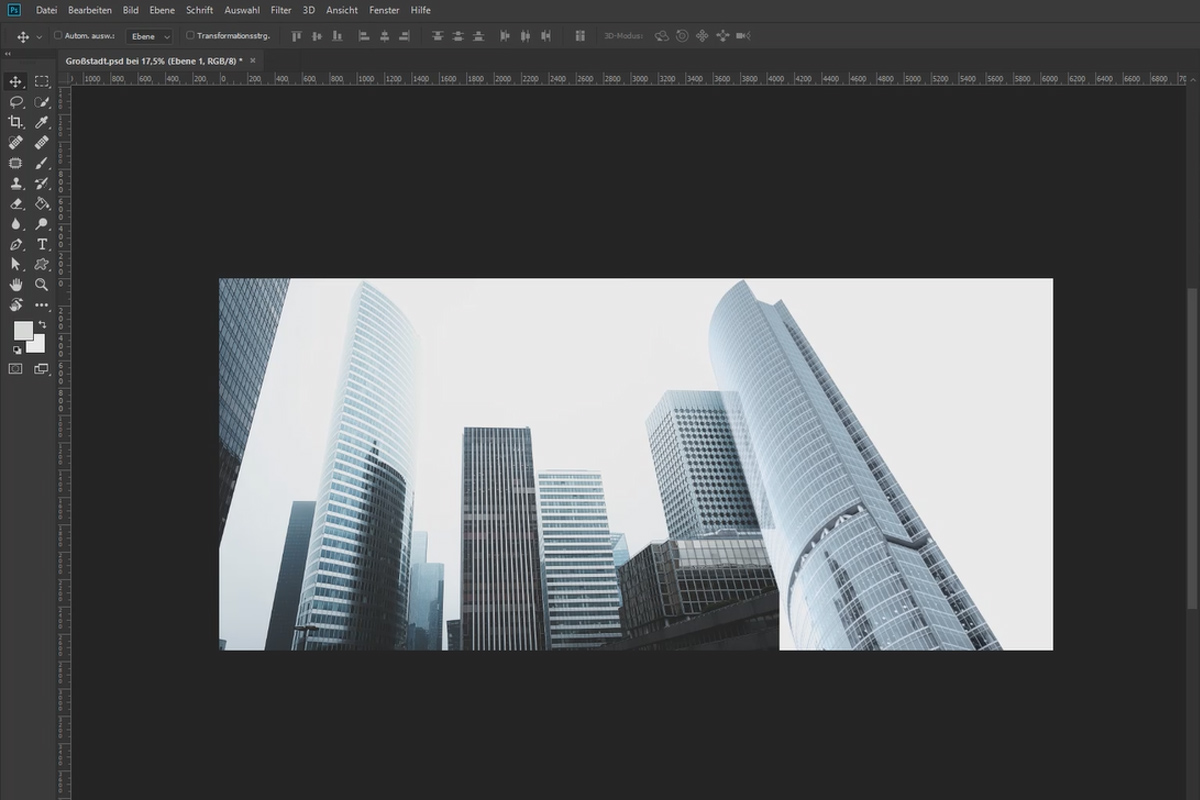This screenshot has height=800, width=1200.
Task: Select the Spot Healing Brush tool
Action: (x=16, y=143)
